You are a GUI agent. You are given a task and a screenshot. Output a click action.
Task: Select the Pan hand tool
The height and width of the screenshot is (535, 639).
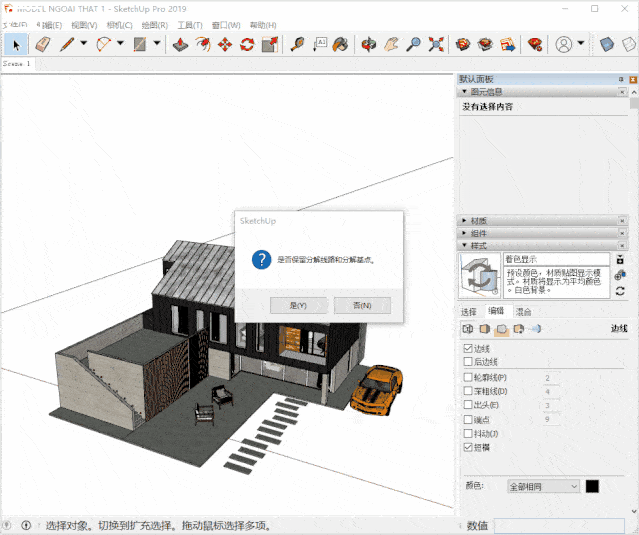(391, 44)
